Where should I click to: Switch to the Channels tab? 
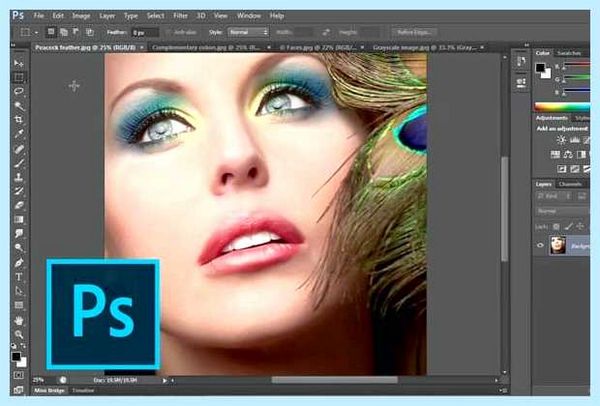coord(570,184)
